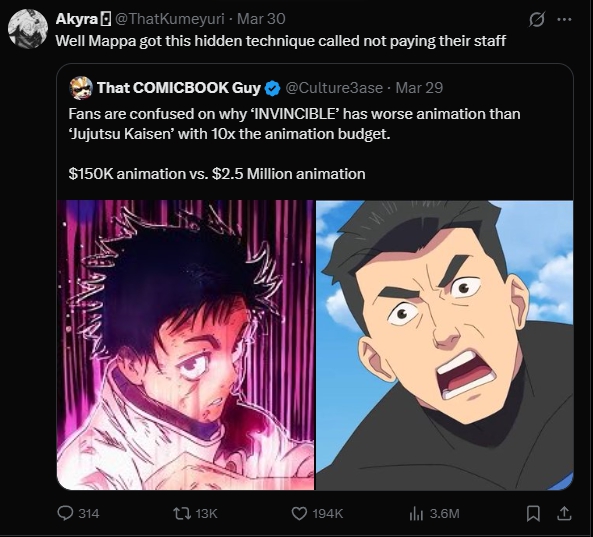View analytics via the bar chart icon

click(x=416, y=513)
